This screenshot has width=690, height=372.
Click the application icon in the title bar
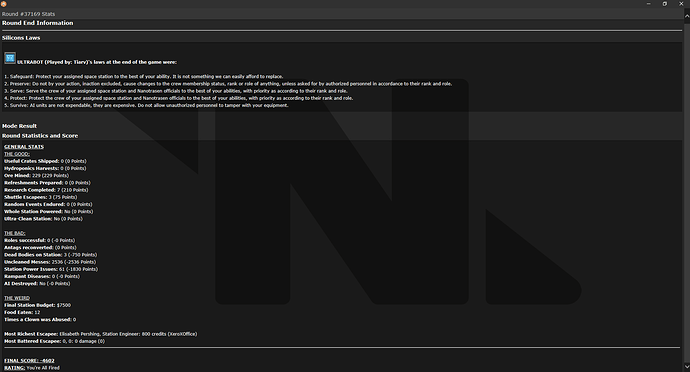(4, 4)
